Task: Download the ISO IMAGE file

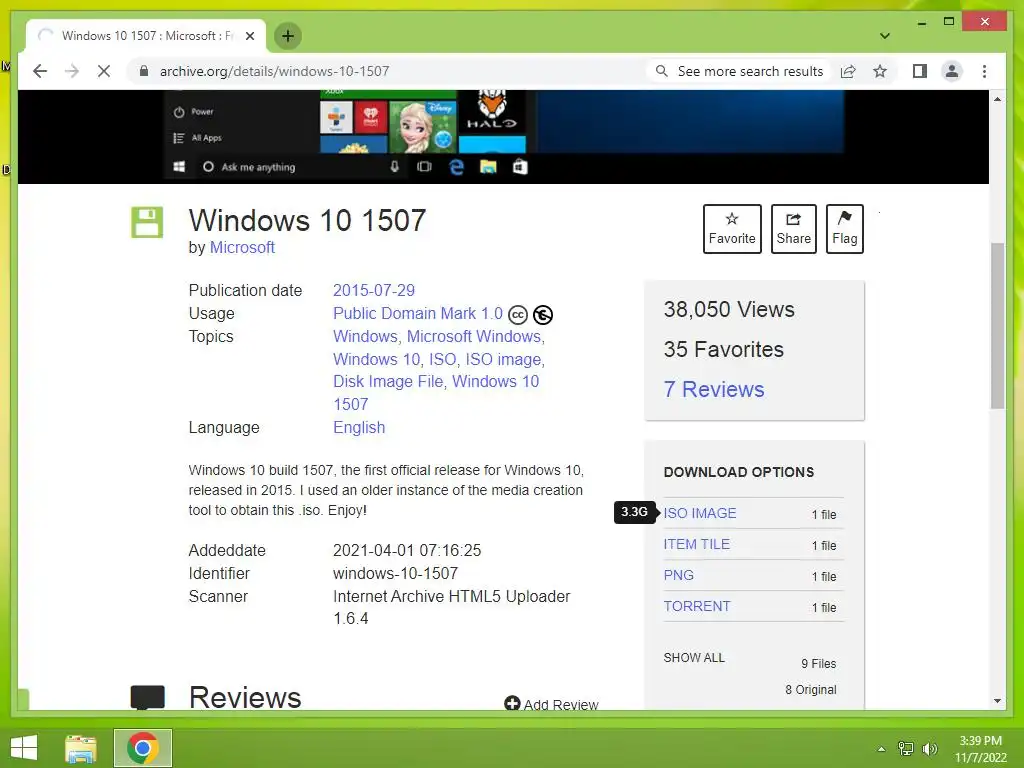Action: click(699, 513)
